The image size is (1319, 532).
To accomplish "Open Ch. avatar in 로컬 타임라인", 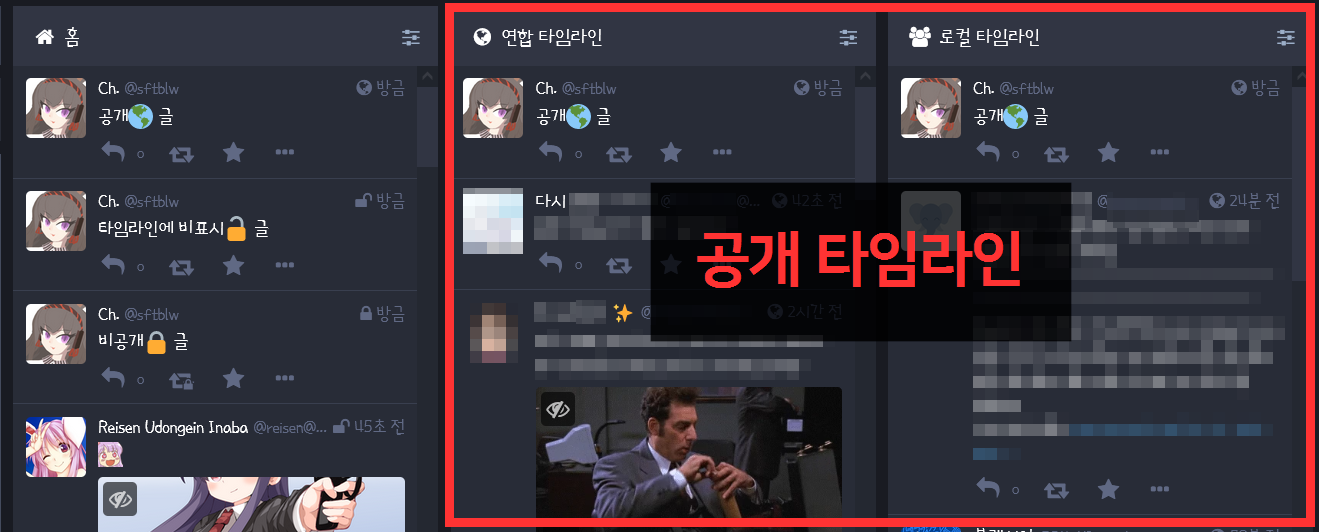I will pyautogui.click(x=931, y=108).
